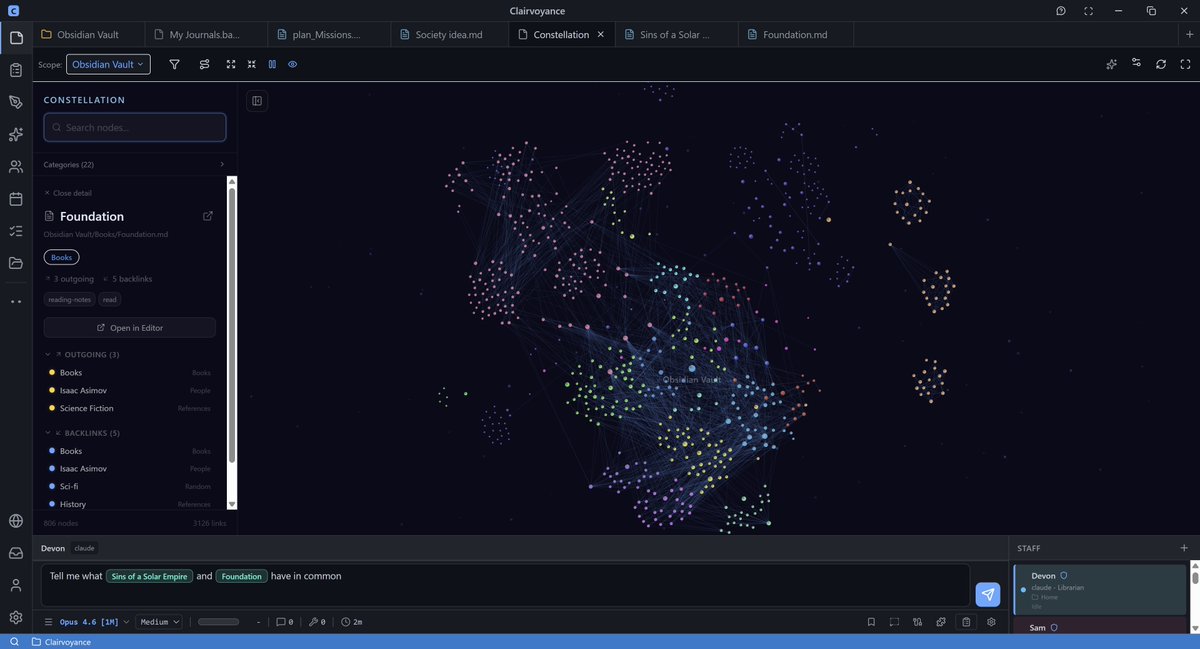This screenshot has width=1200, height=649.
Task: Click the graph settings sliders icon beside filter
Action: tap(204, 64)
